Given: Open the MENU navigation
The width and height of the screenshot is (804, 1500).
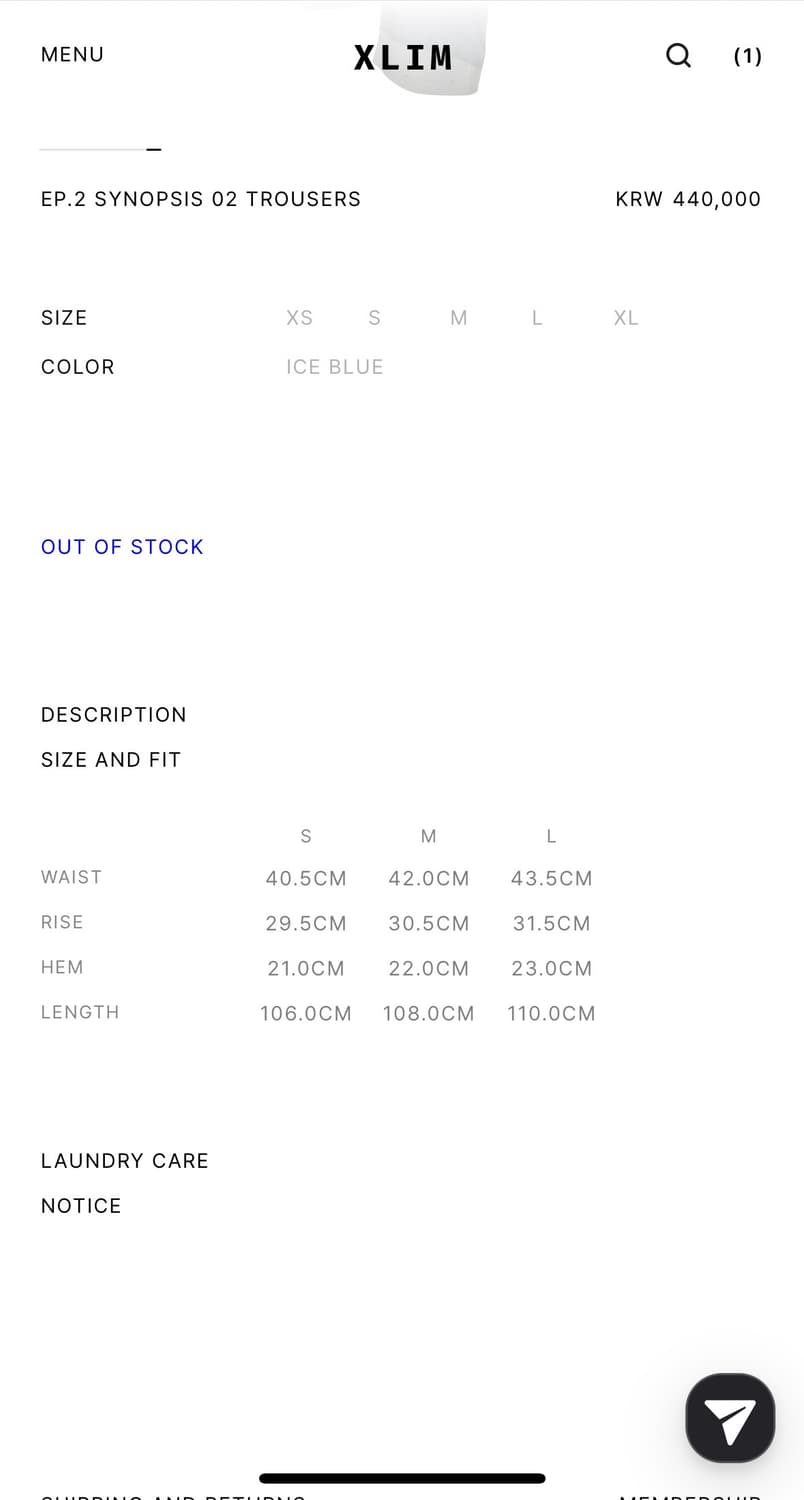Looking at the screenshot, I should point(72,55).
